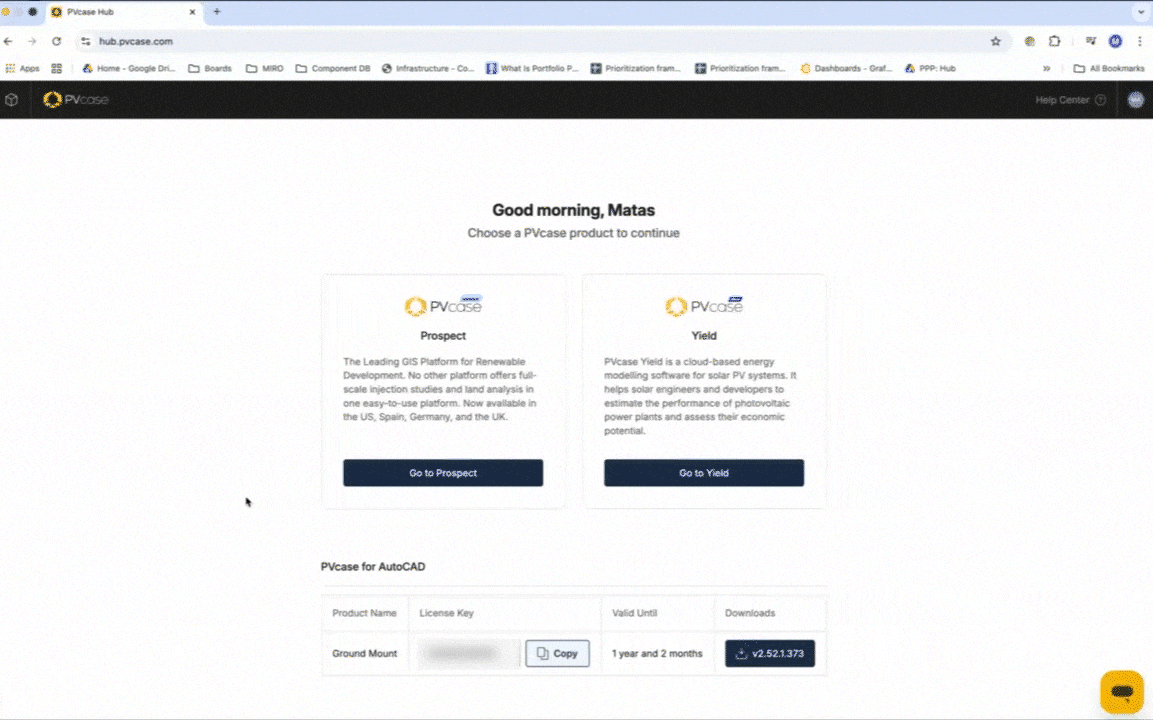
Task: Click Go to Prospect button
Action: pyautogui.click(x=443, y=473)
